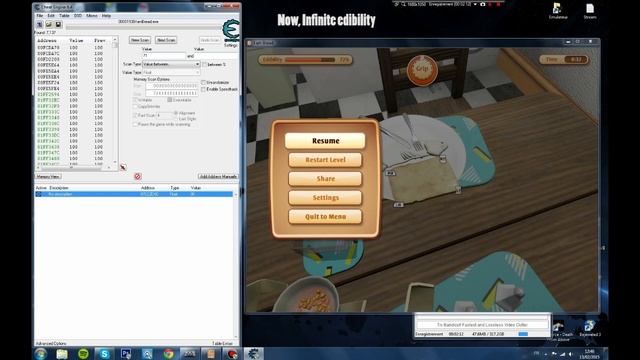Click the blue recording progress bar
640x360 pixels.
coord(523,334)
